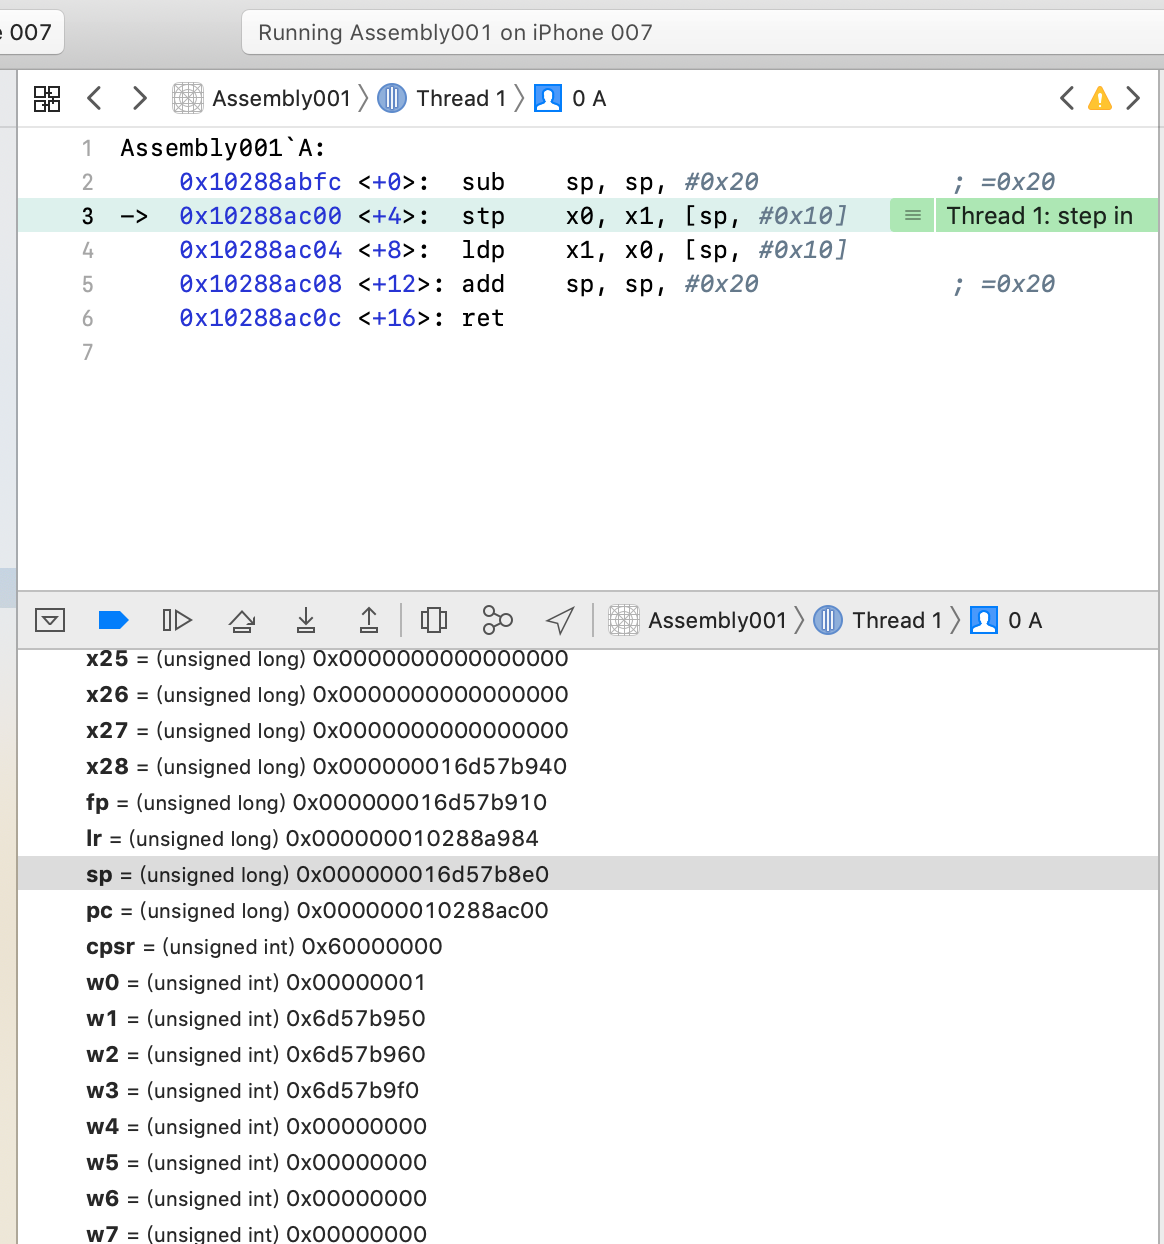Continue program execution
The height and width of the screenshot is (1244, 1164).
177,620
